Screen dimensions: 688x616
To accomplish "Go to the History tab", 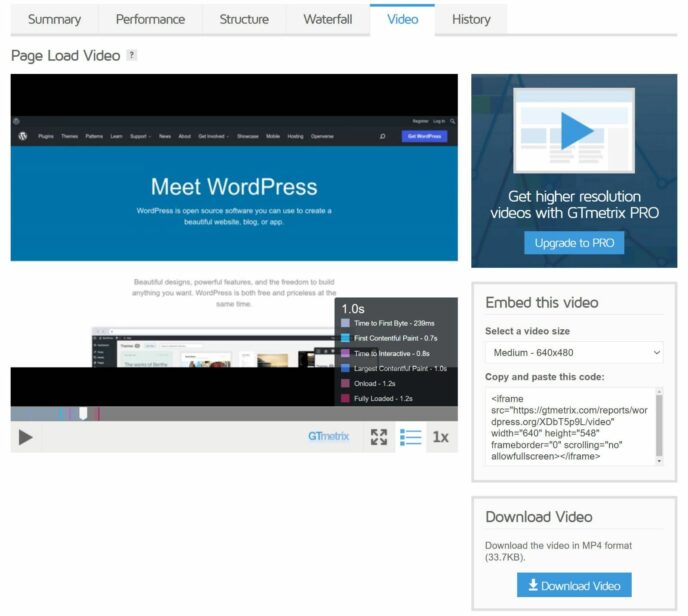I will click(471, 19).
